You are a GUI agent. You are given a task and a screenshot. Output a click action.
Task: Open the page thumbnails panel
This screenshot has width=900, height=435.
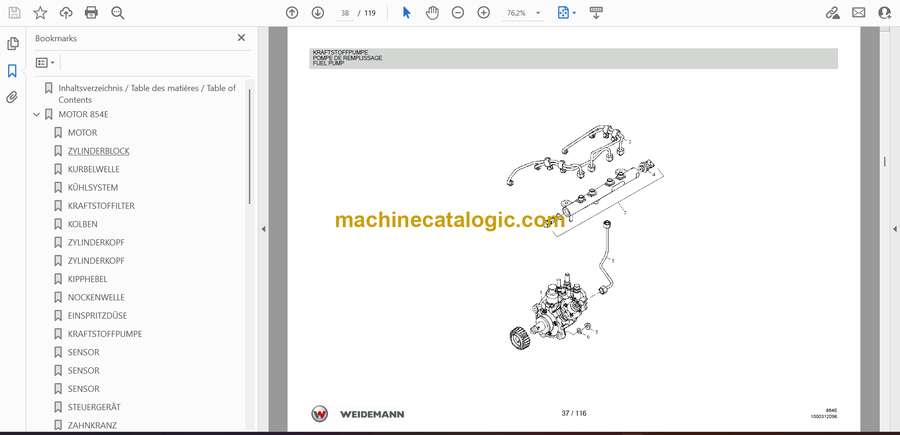[x=12, y=44]
